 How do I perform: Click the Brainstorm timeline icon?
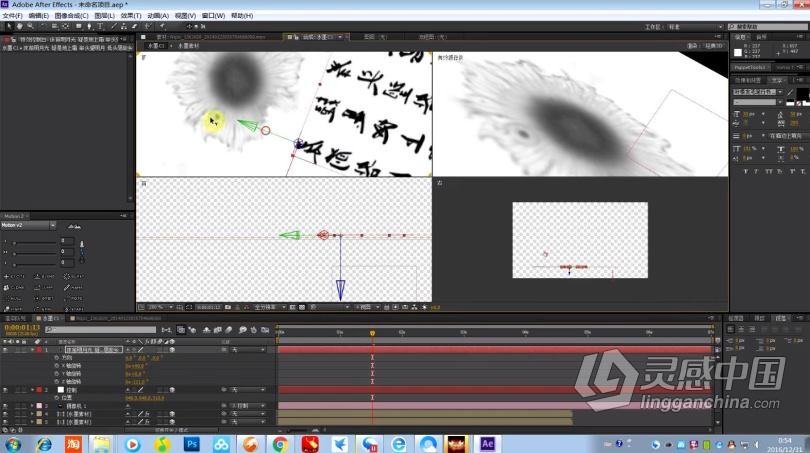pyautogui.click(x=242, y=330)
